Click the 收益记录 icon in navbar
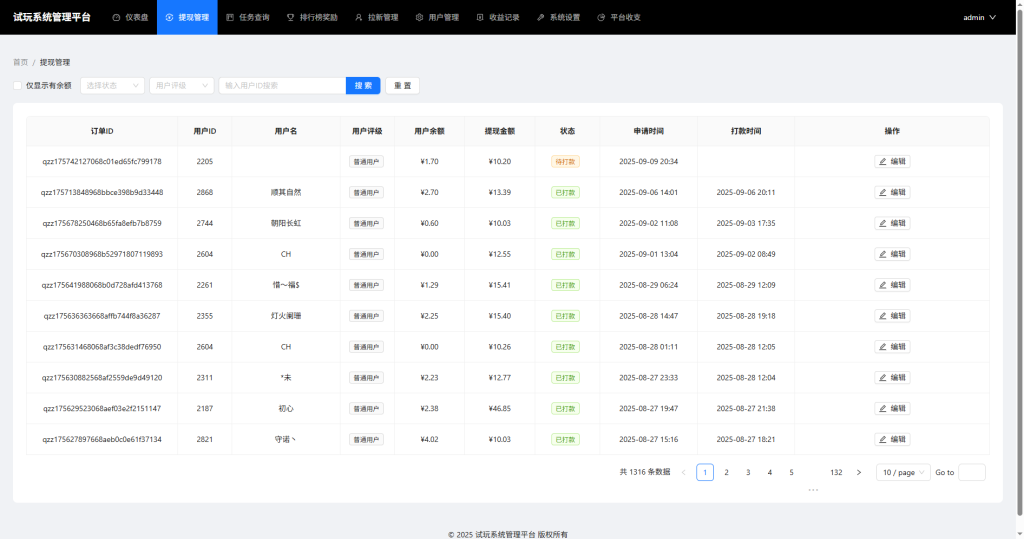The height and width of the screenshot is (539, 1024). coord(480,18)
